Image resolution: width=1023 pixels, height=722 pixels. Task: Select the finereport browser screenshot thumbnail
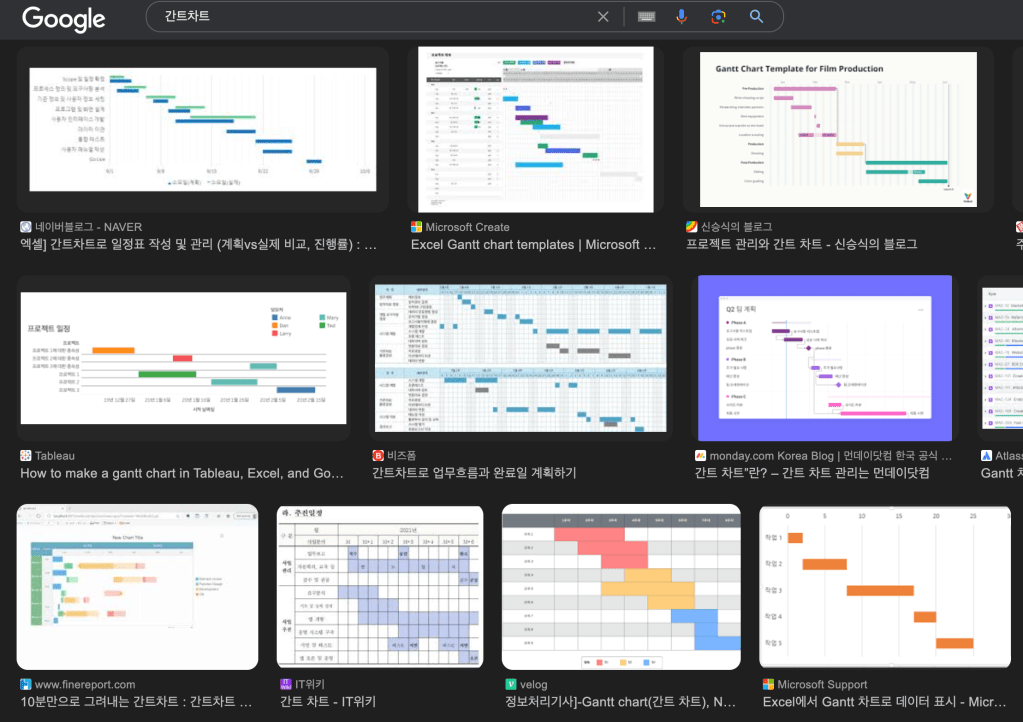tap(137, 587)
